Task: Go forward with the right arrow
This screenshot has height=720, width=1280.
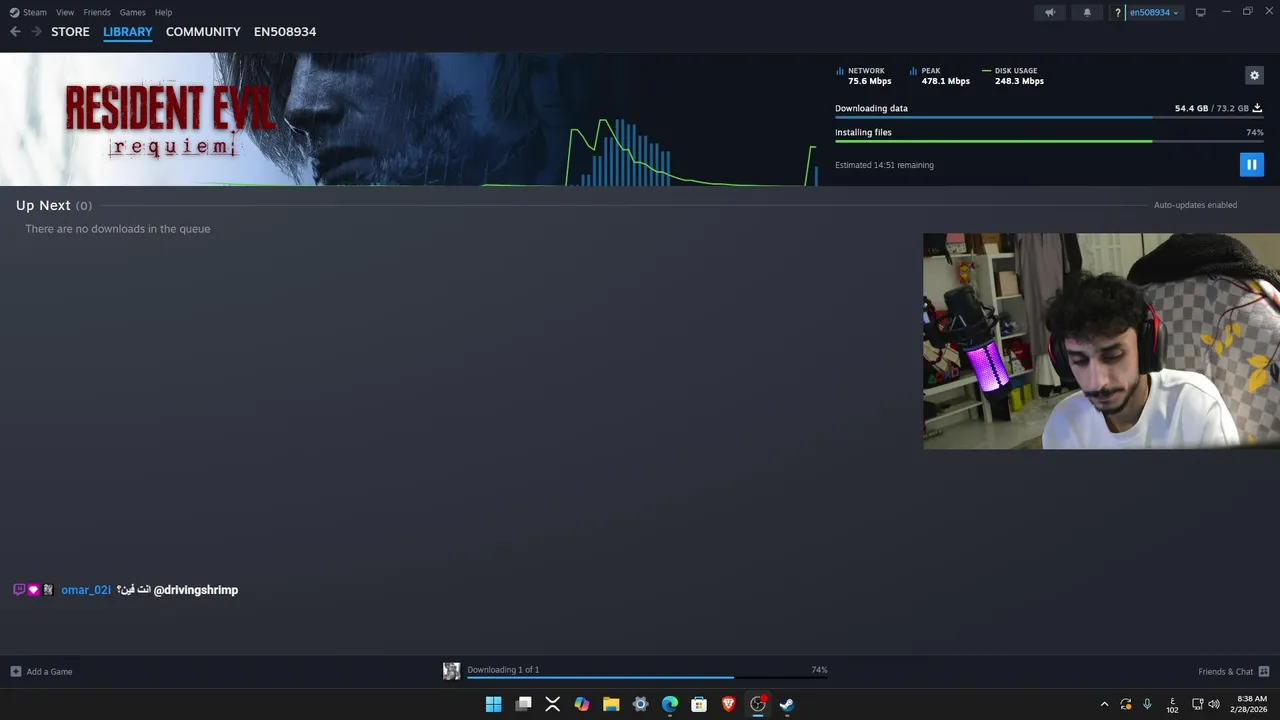Action: click(x=36, y=32)
